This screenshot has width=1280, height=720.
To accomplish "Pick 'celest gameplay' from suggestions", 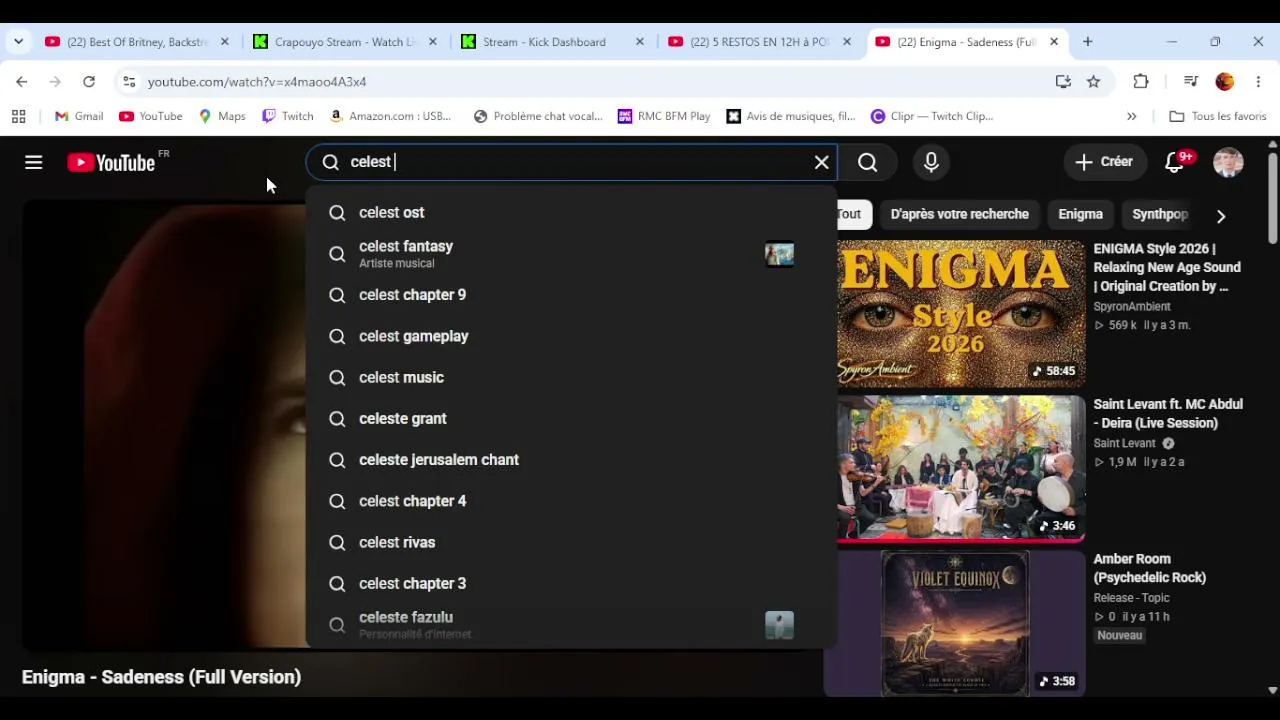I will coord(571,336).
